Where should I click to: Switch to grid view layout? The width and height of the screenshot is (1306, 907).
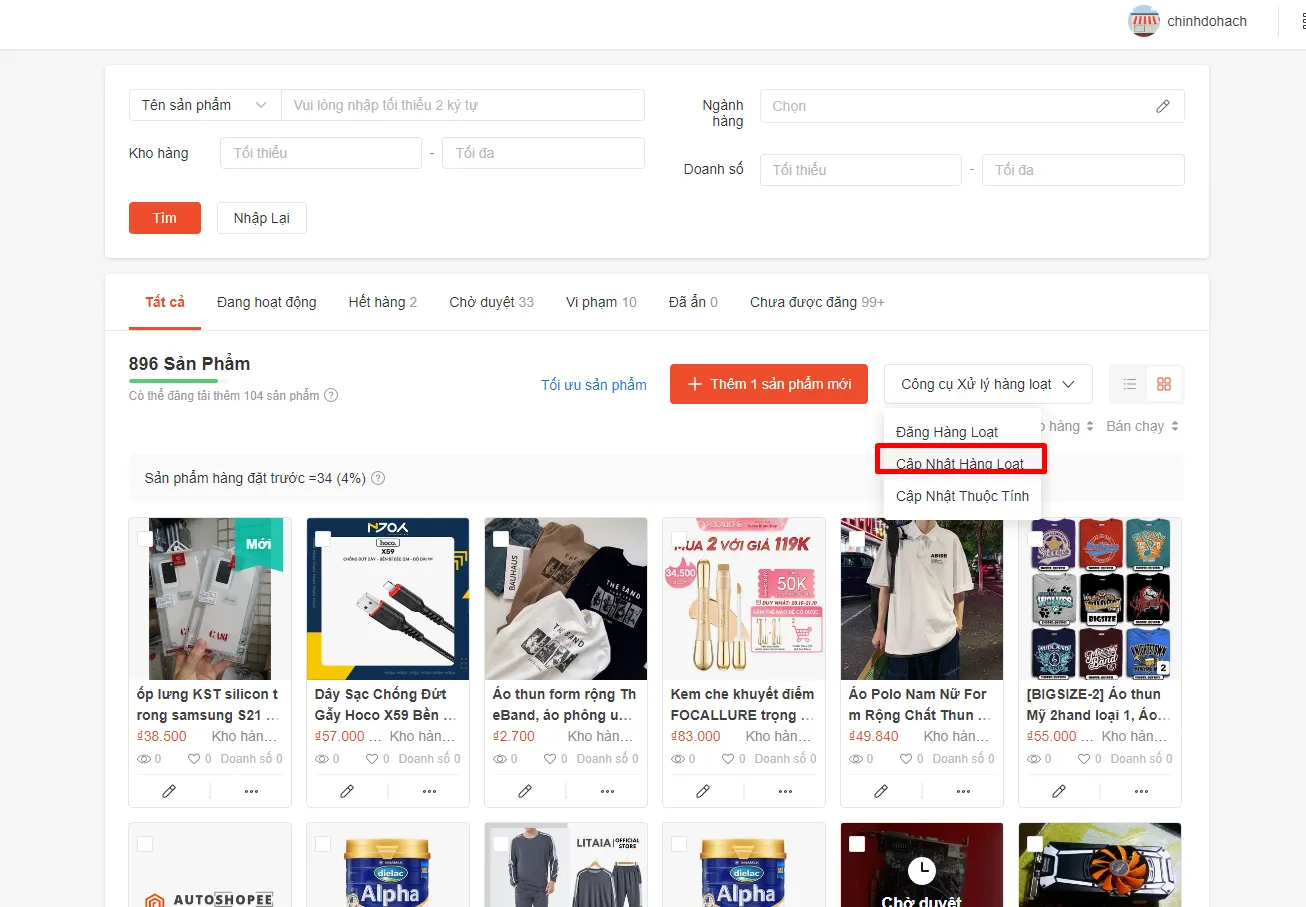click(x=1164, y=384)
